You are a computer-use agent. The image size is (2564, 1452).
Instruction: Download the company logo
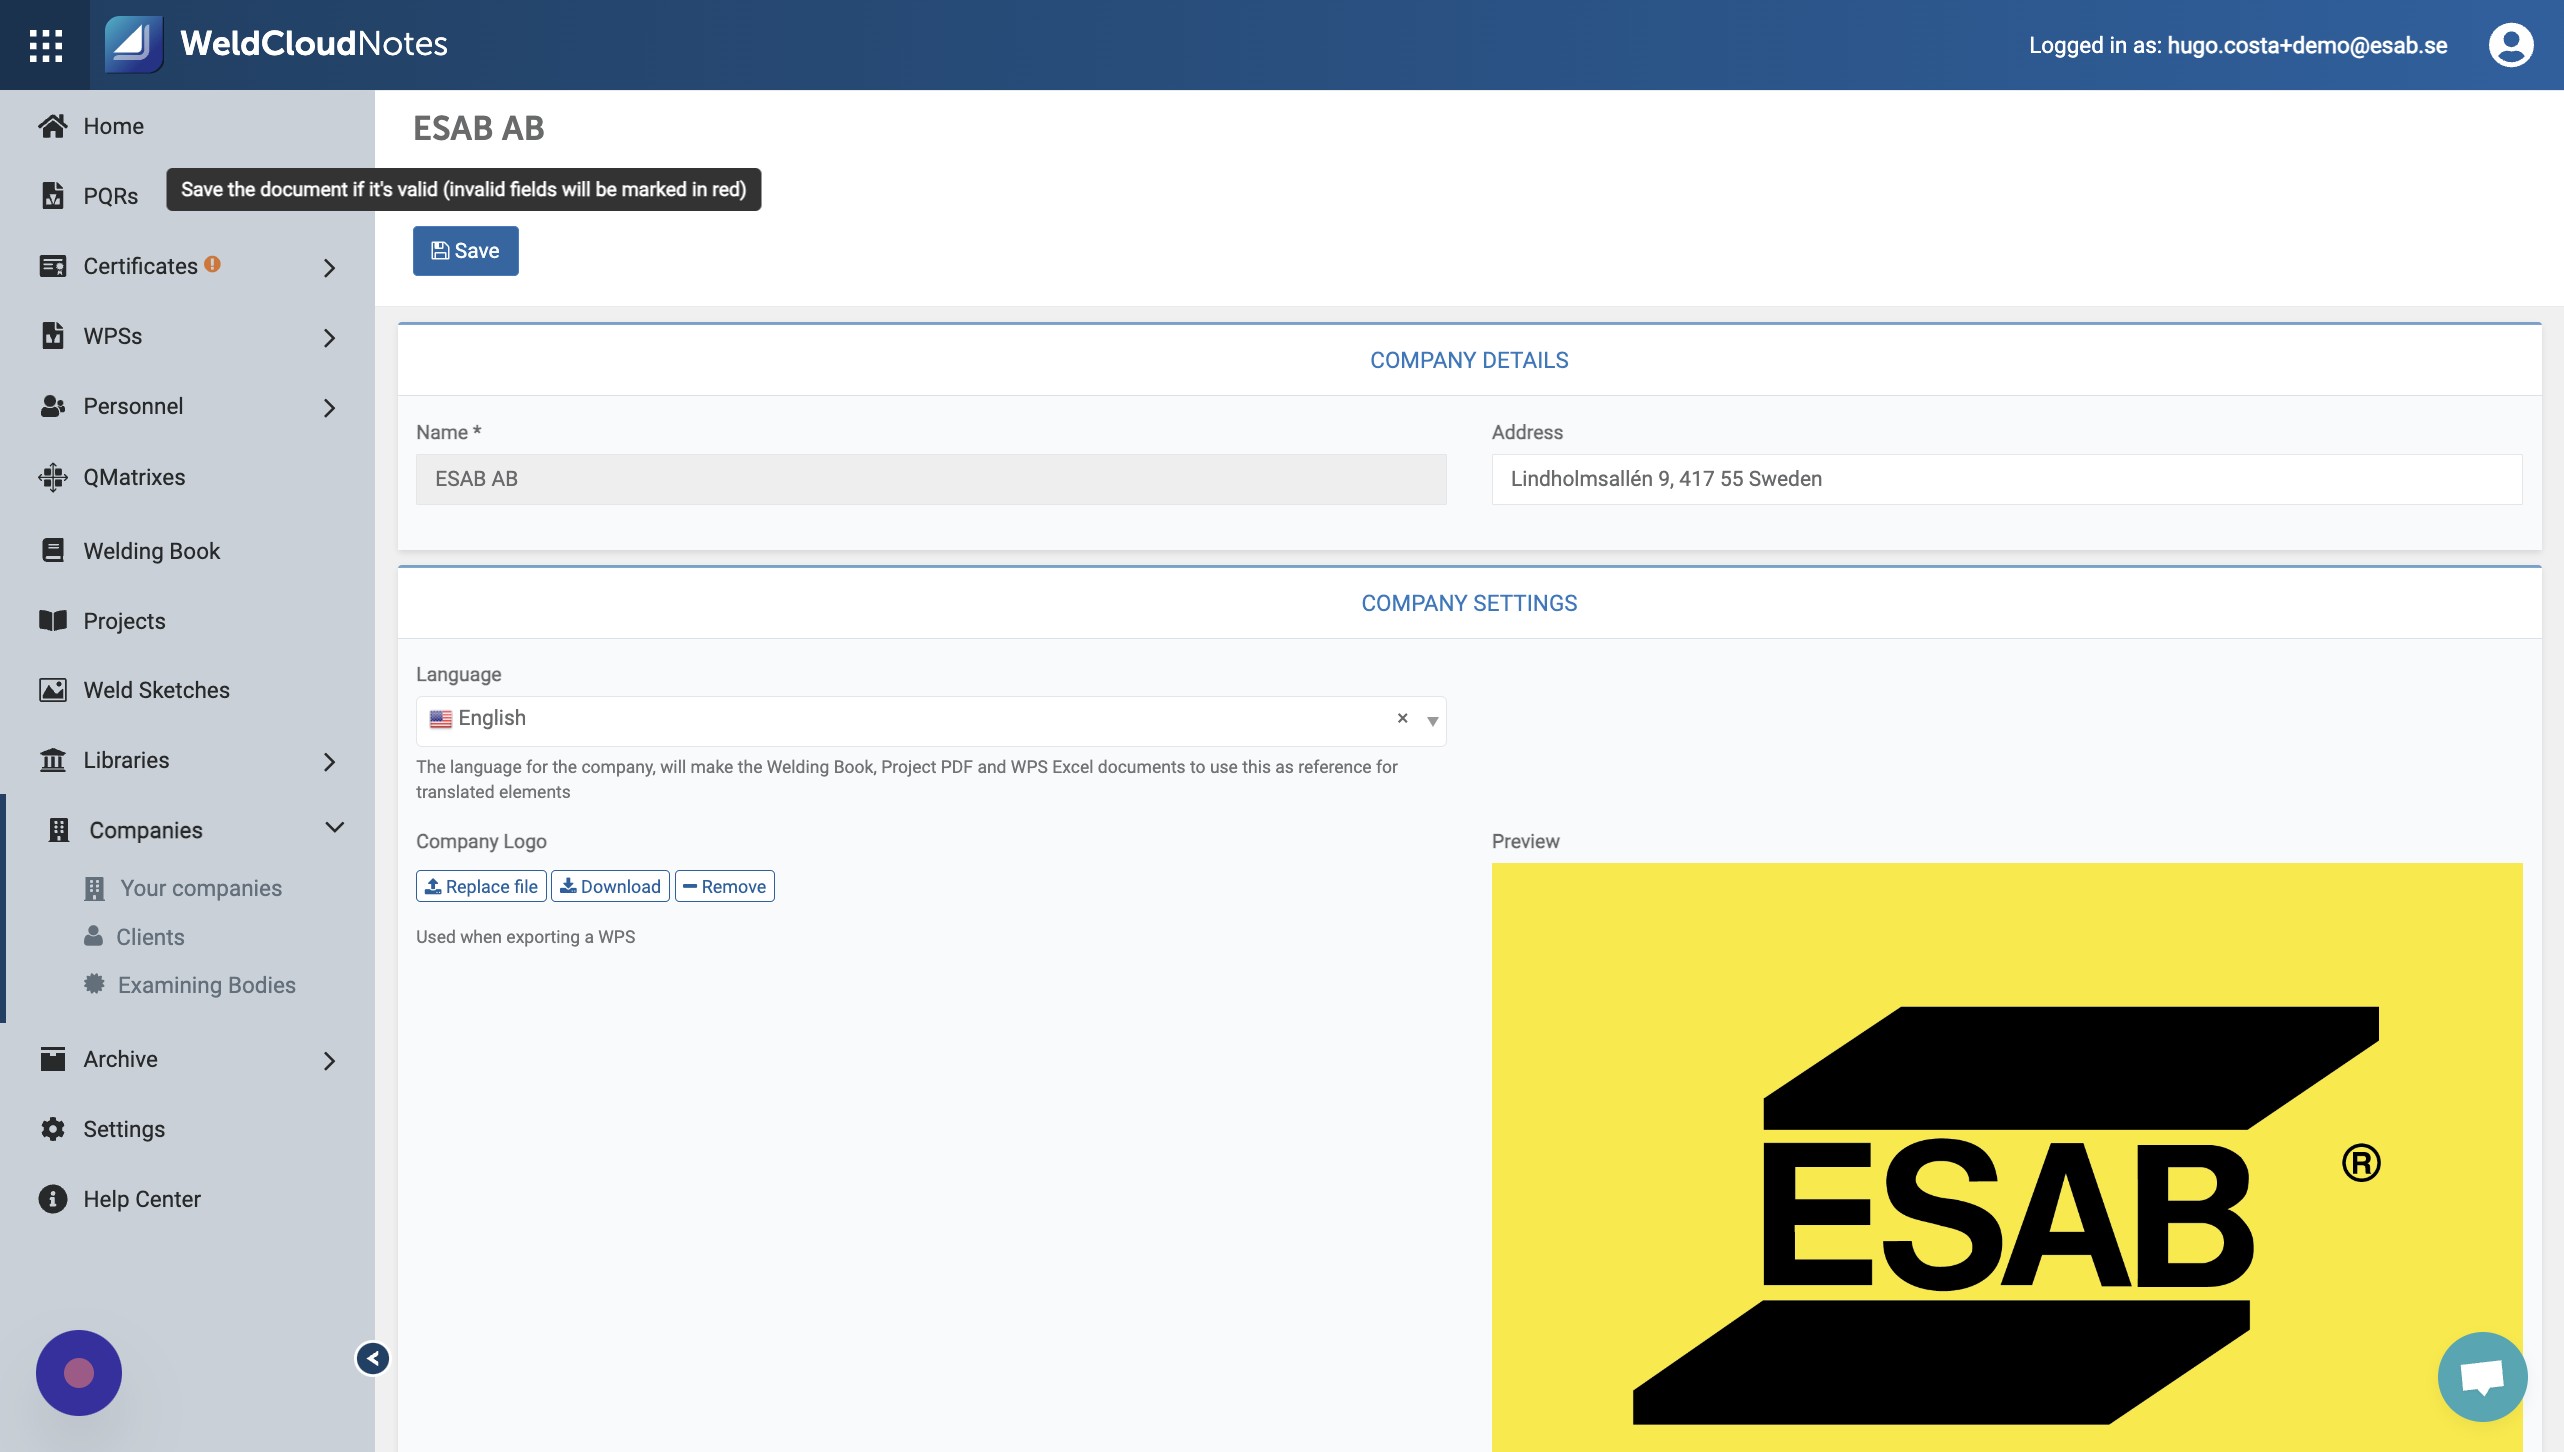click(610, 886)
